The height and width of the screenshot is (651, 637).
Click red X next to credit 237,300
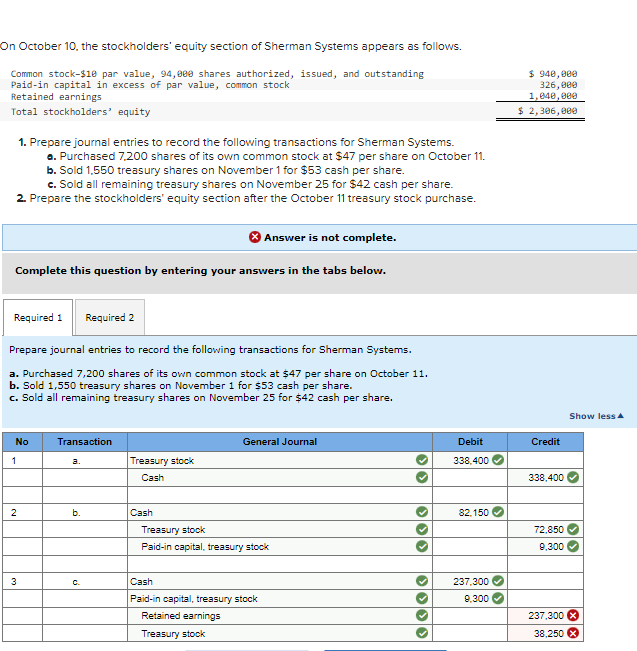(573, 615)
